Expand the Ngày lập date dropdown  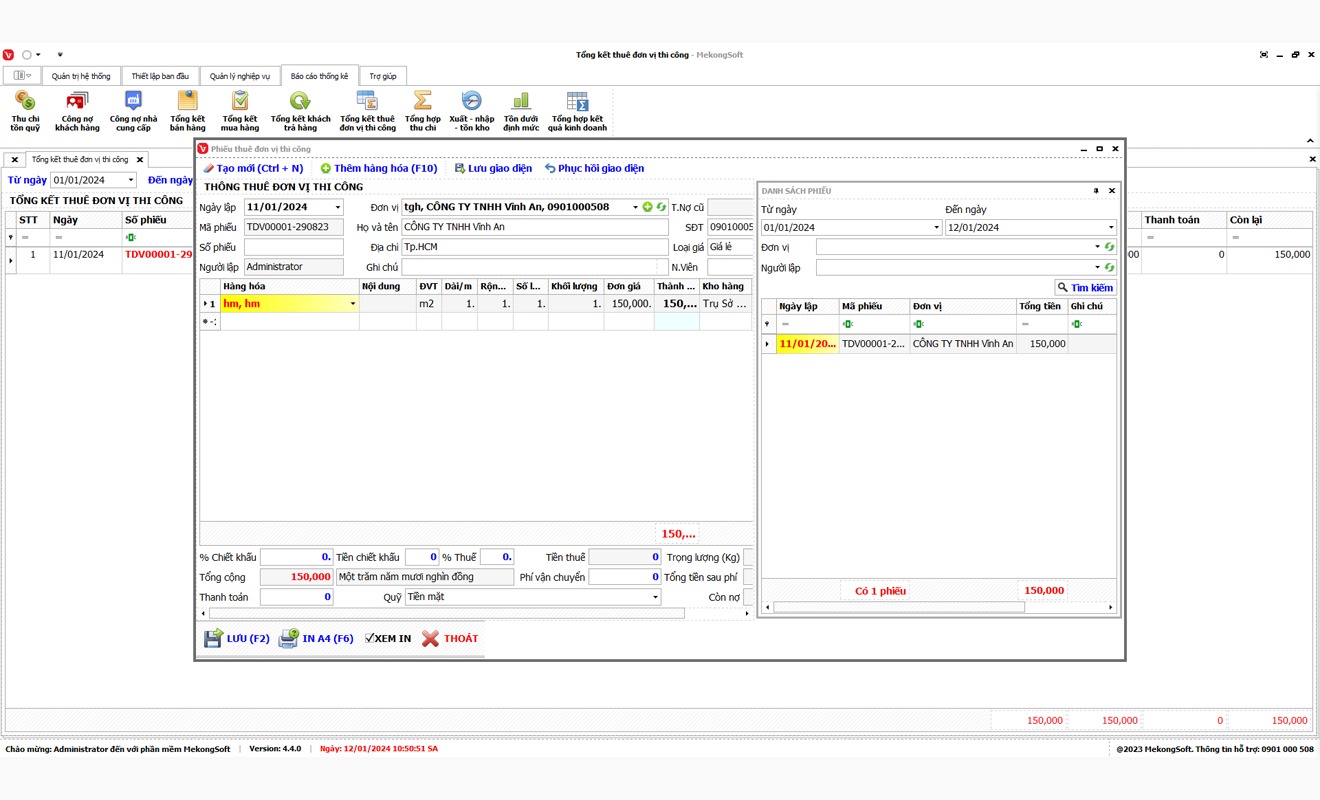click(x=337, y=208)
